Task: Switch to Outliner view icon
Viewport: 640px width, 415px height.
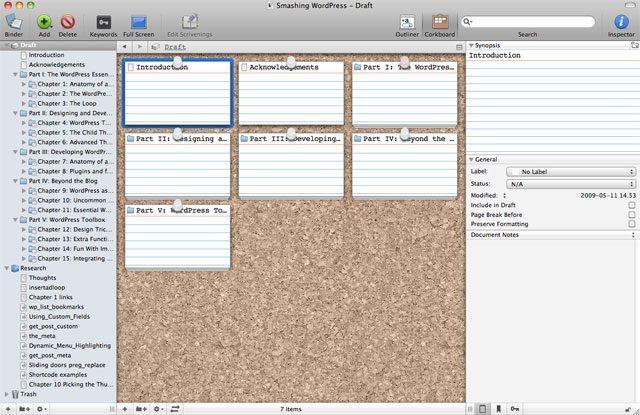Action: [x=407, y=22]
